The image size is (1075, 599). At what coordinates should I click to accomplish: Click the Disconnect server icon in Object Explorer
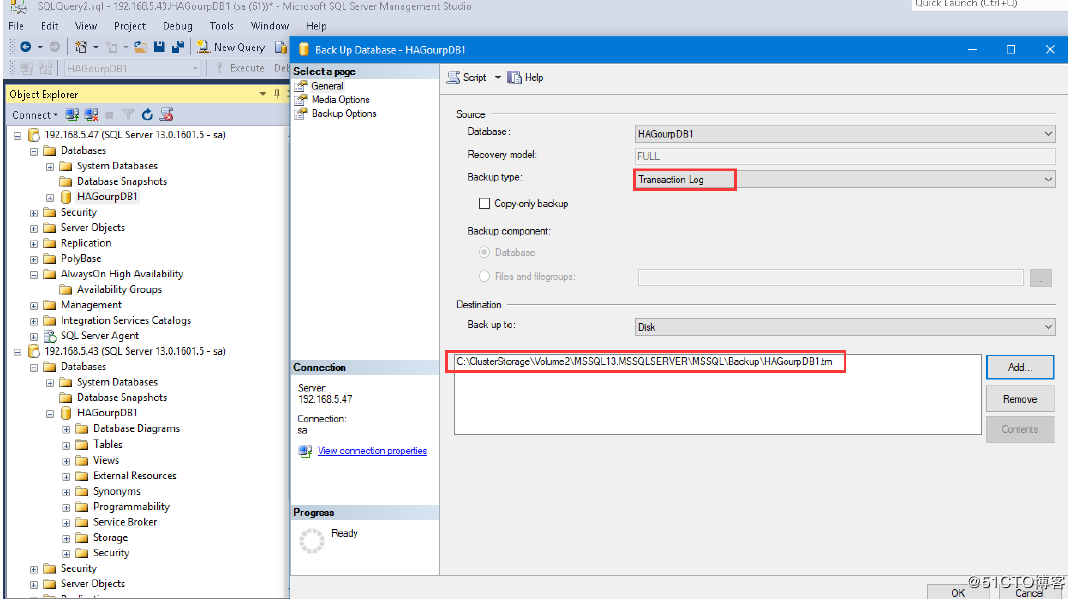[91, 114]
